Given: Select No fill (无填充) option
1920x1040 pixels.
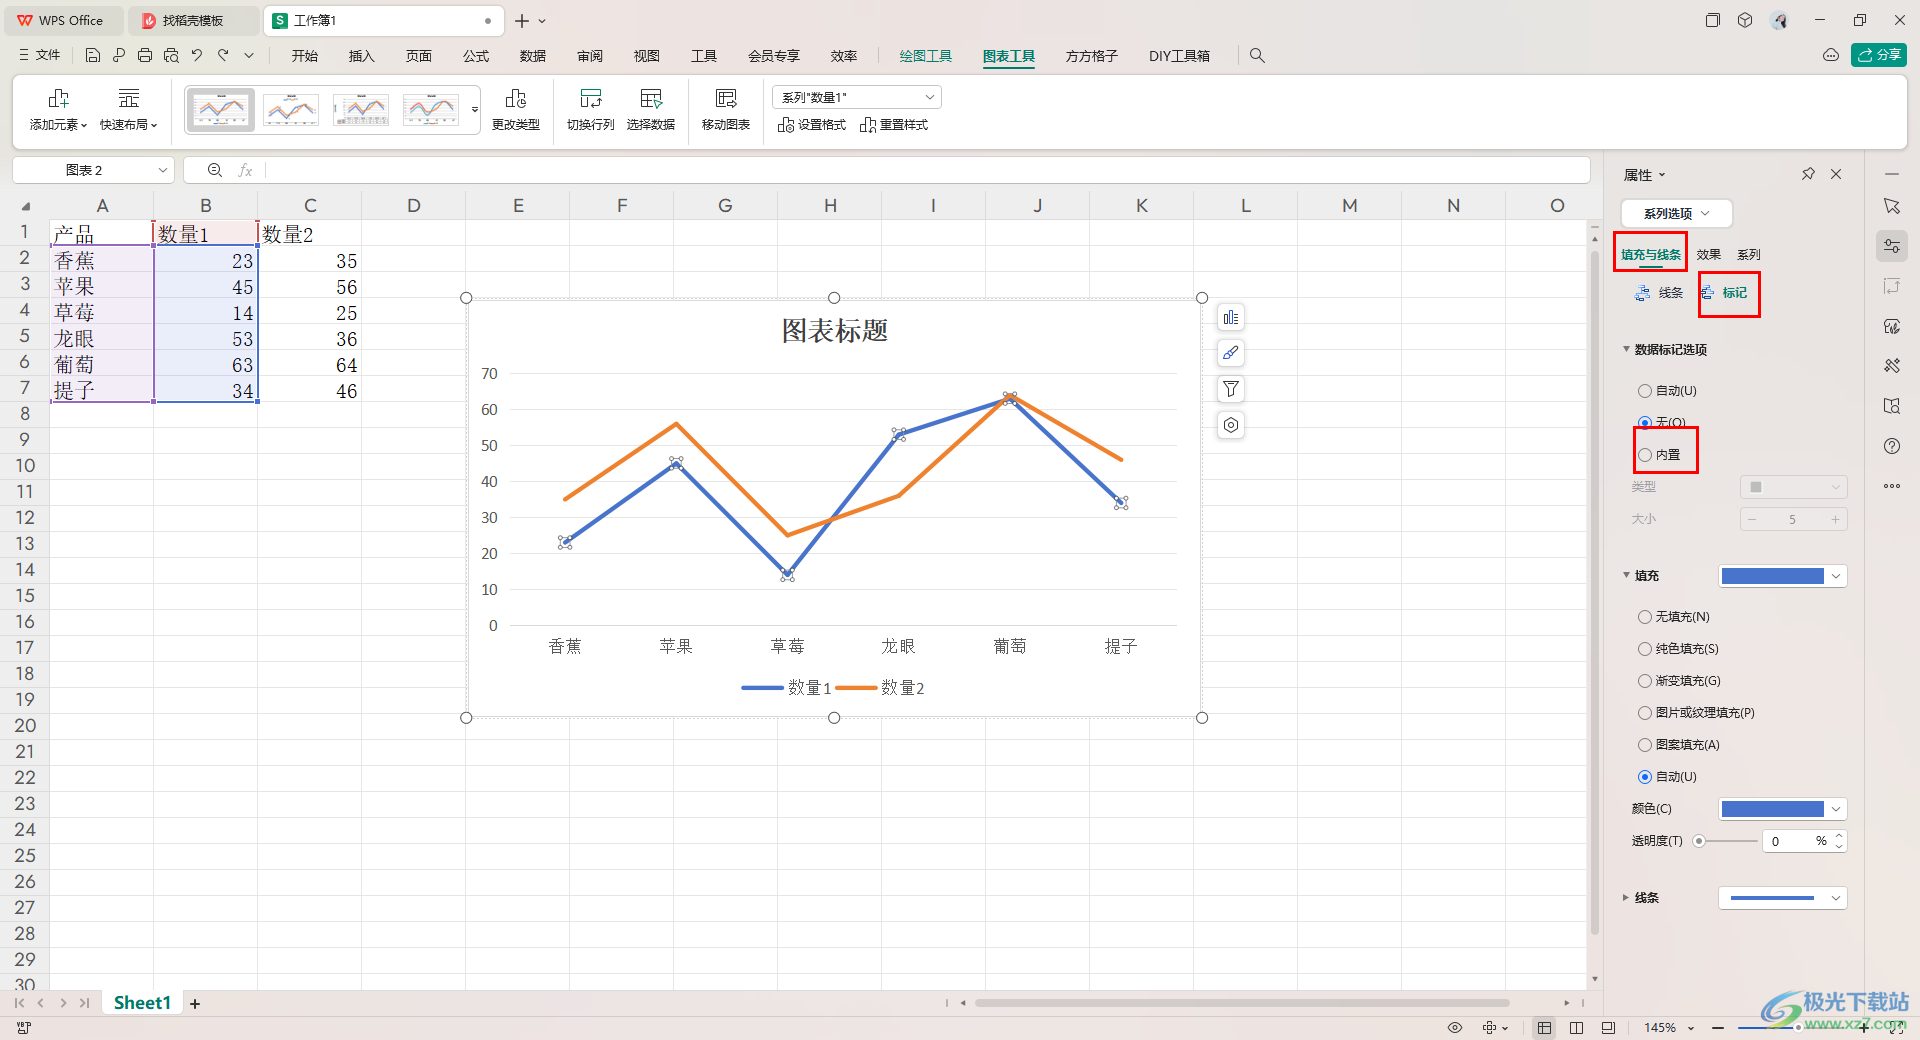Looking at the screenshot, I should (1673, 617).
